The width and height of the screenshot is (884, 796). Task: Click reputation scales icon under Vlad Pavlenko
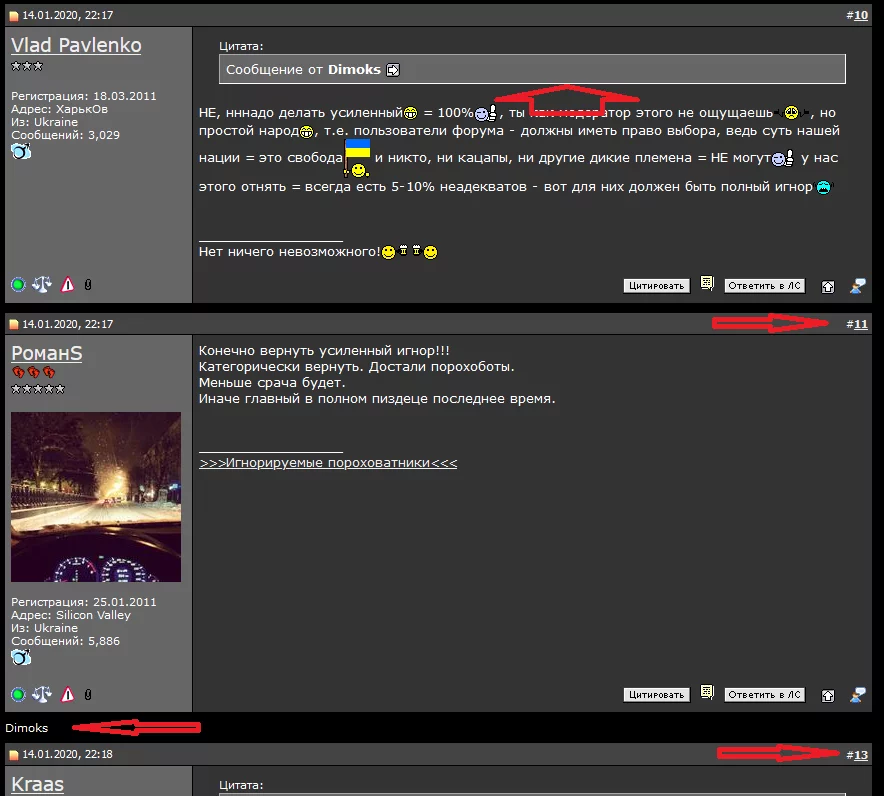pos(42,285)
